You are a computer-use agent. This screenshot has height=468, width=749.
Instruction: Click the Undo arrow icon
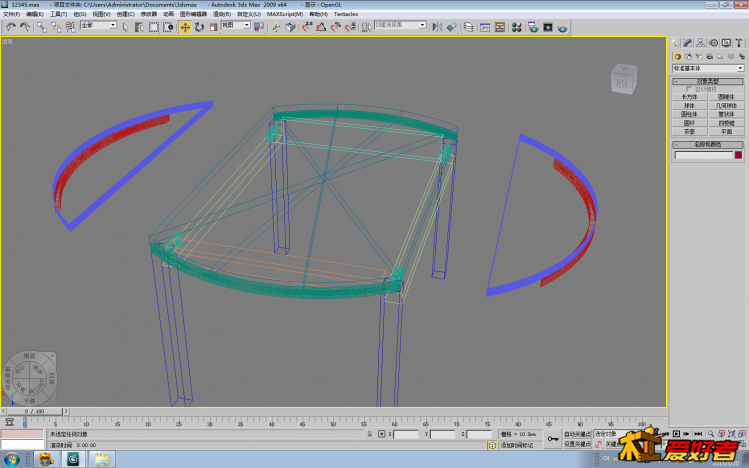point(11,27)
